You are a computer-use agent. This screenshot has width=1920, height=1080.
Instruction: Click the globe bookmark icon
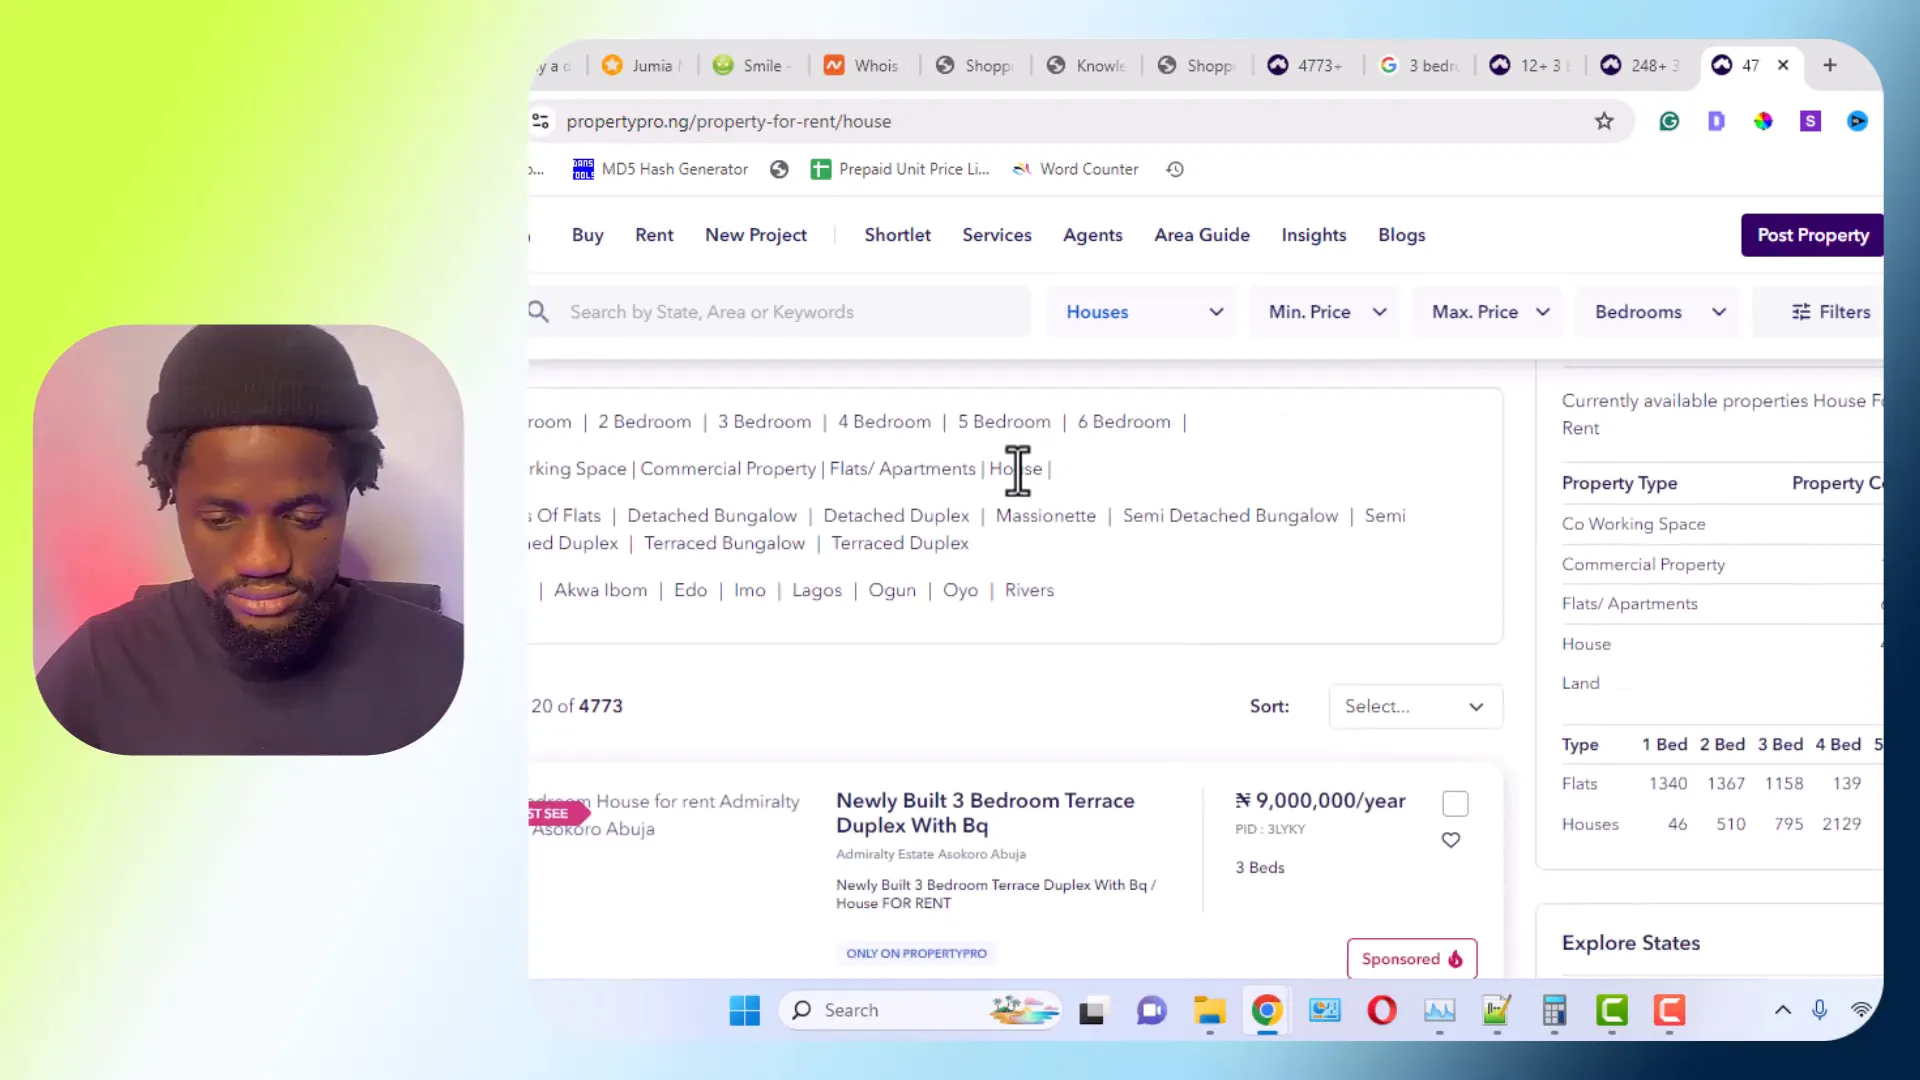click(779, 169)
